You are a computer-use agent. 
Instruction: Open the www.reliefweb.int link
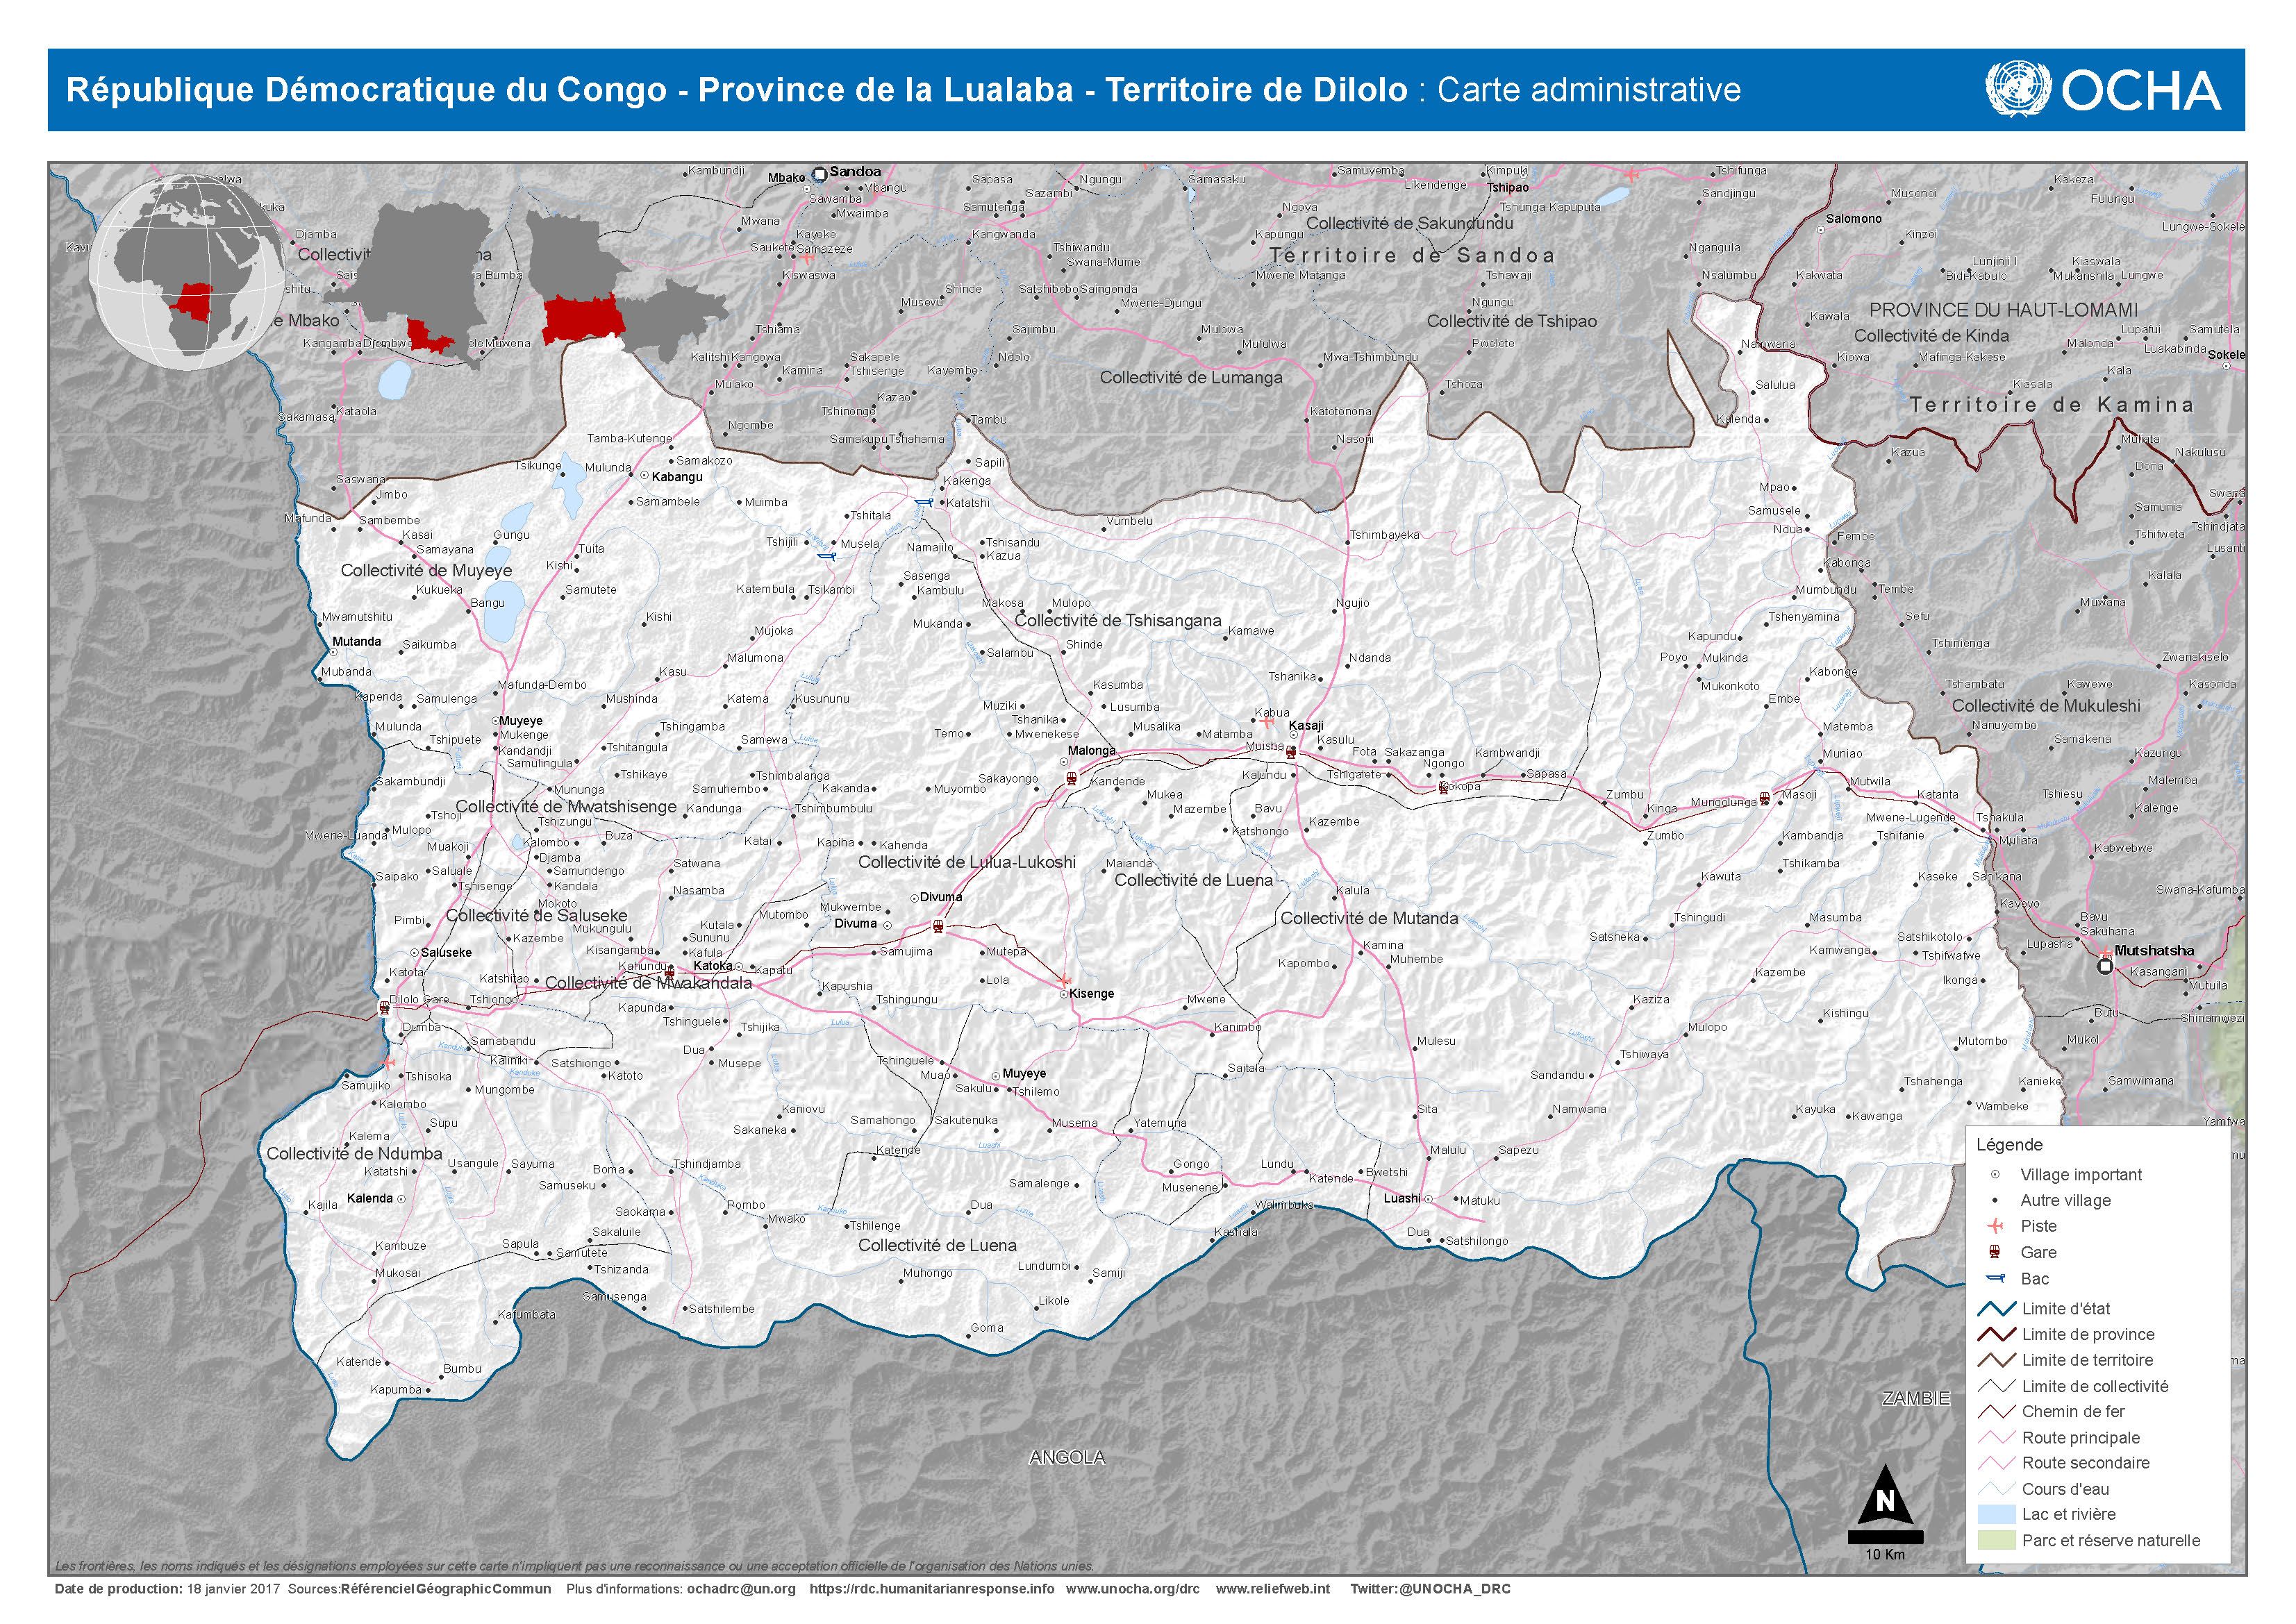pos(1272,1589)
